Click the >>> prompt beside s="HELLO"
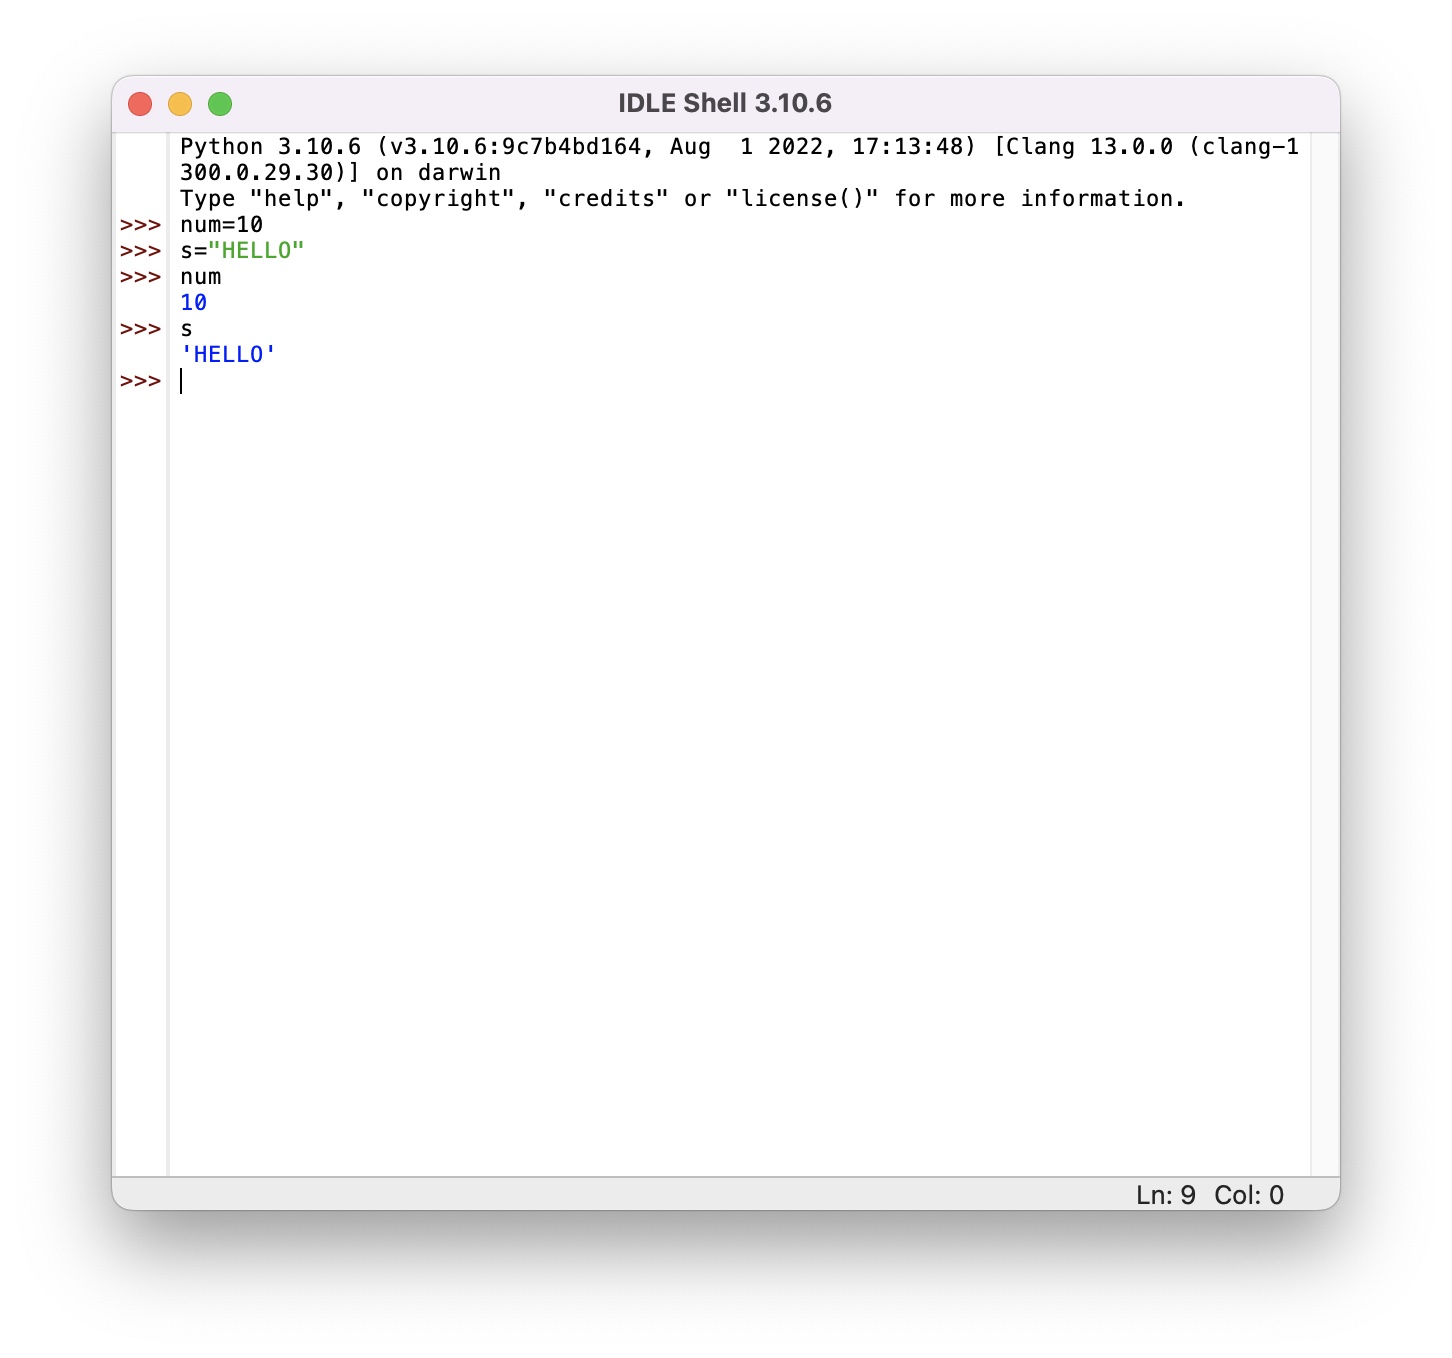The height and width of the screenshot is (1358, 1452). pyautogui.click(x=140, y=251)
